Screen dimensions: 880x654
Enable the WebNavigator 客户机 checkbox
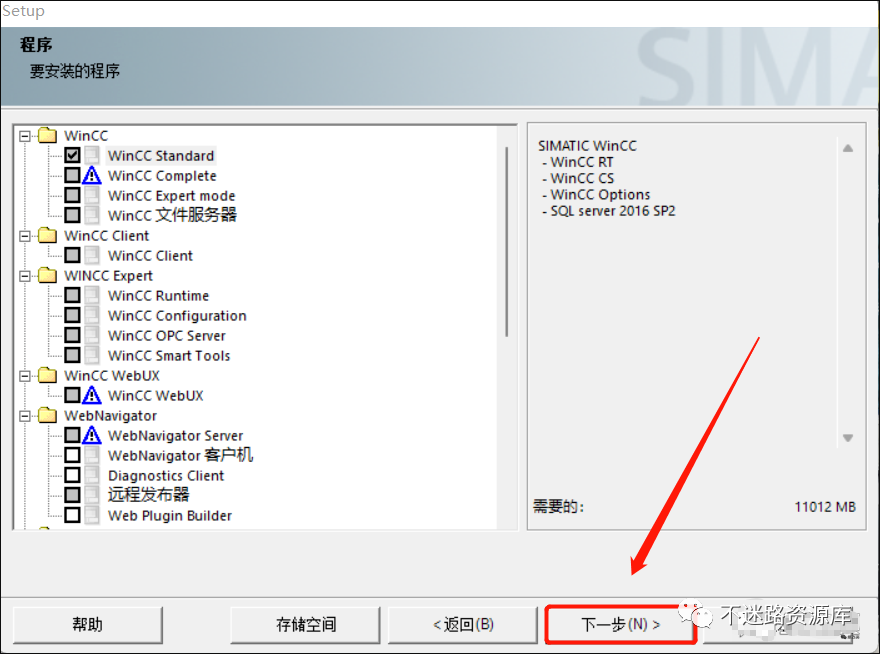point(72,455)
